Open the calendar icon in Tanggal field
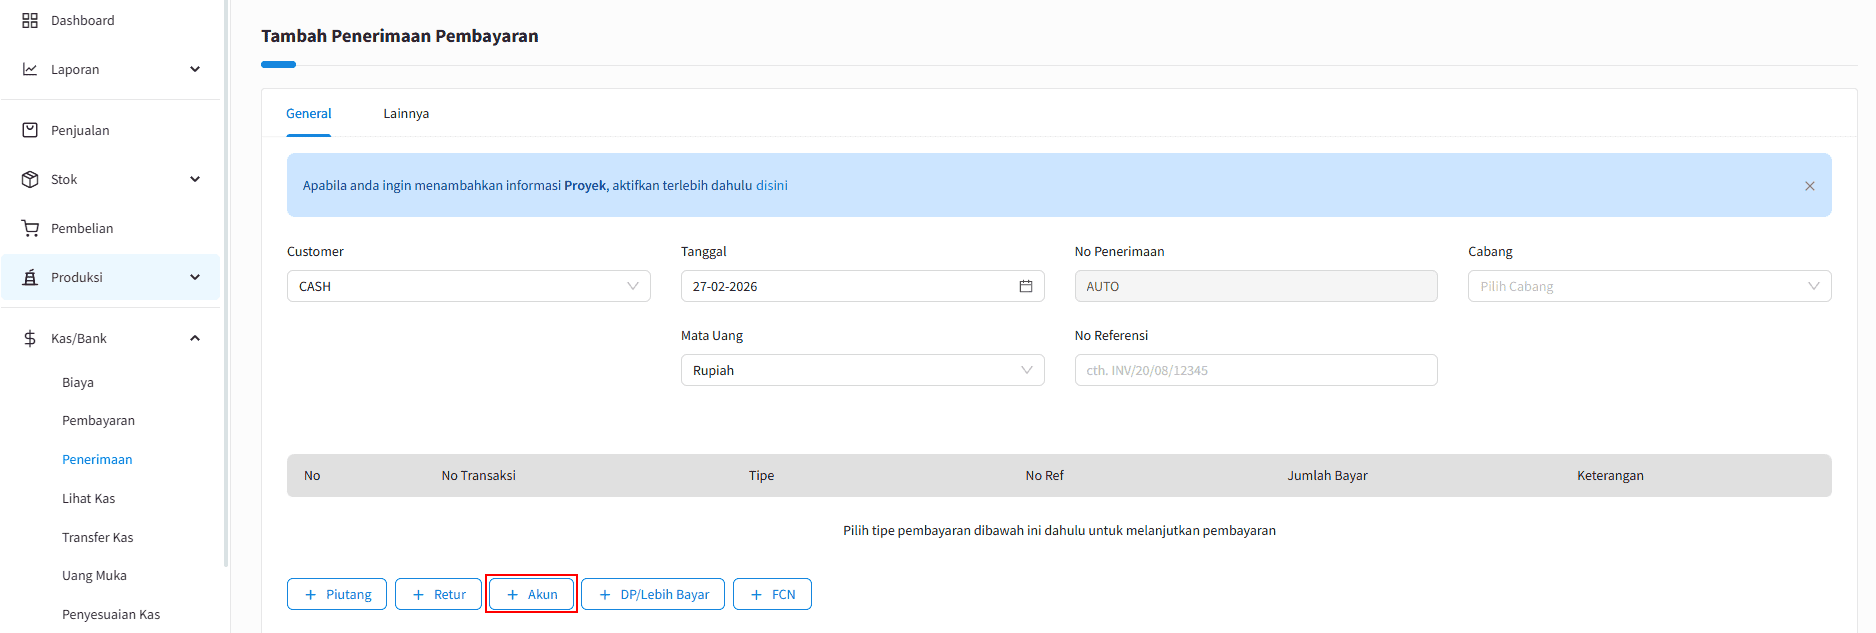Image resolution: width=1876 pixels, height=633 pixels. [1025, 286]
